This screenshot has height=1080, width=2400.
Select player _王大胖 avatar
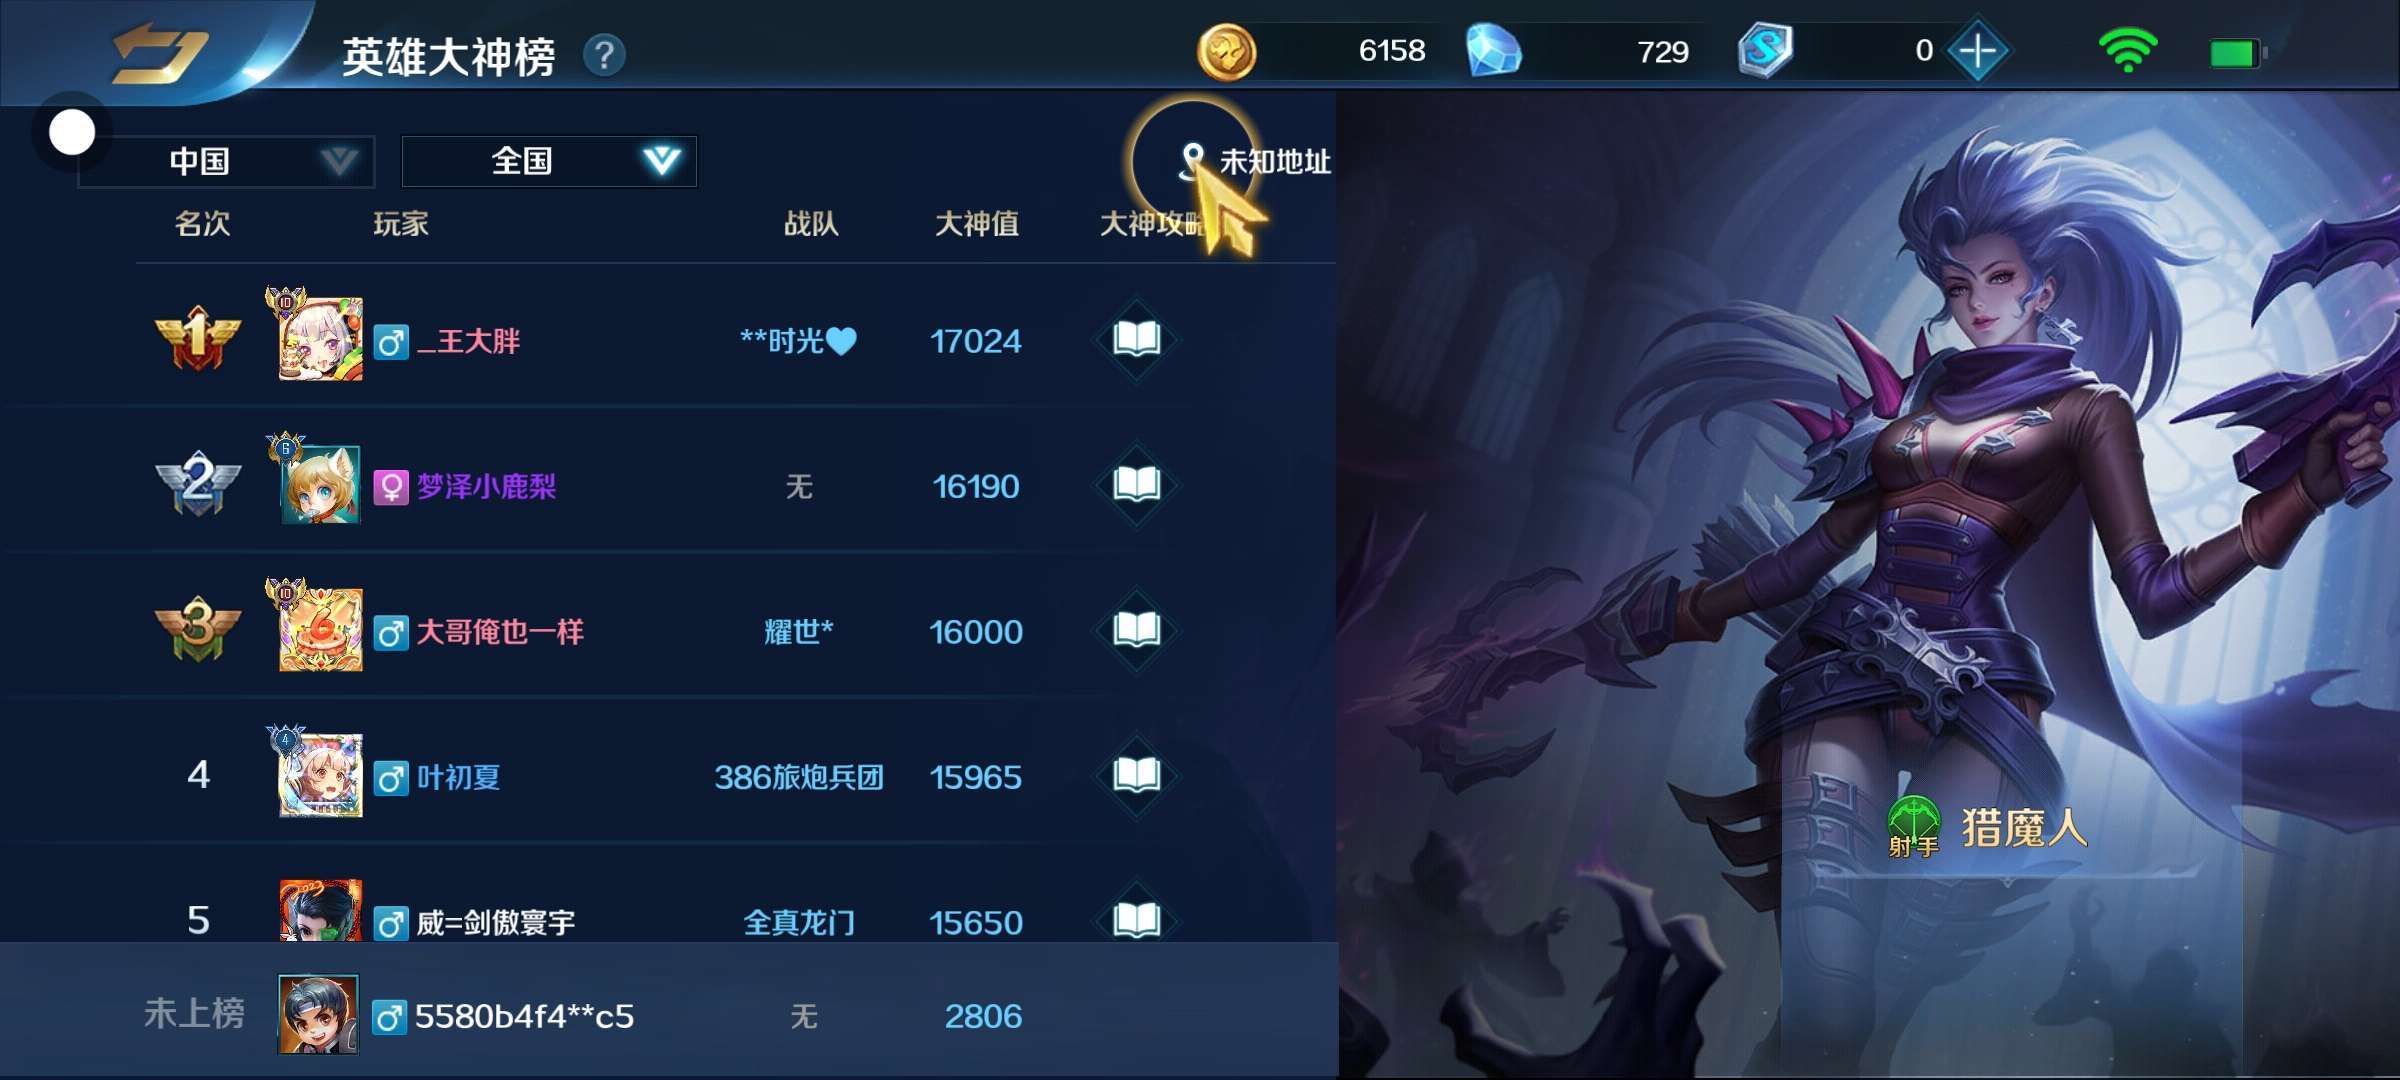click(x=319, y=338)
